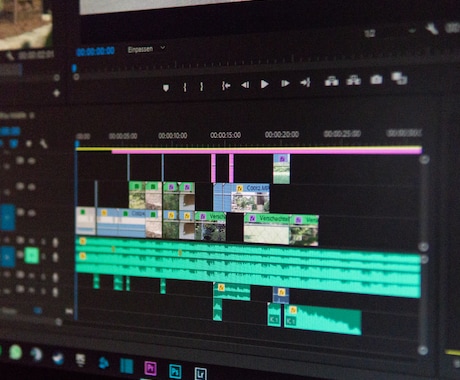460x380 pixels.
Task: Click the Mark In brace icon
Action: [x=185, y=87]
